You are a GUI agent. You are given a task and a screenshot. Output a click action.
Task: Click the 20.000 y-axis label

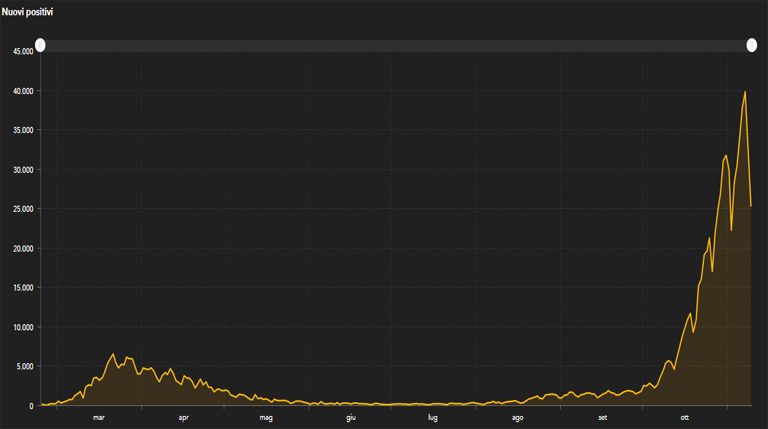pos(23,249)
